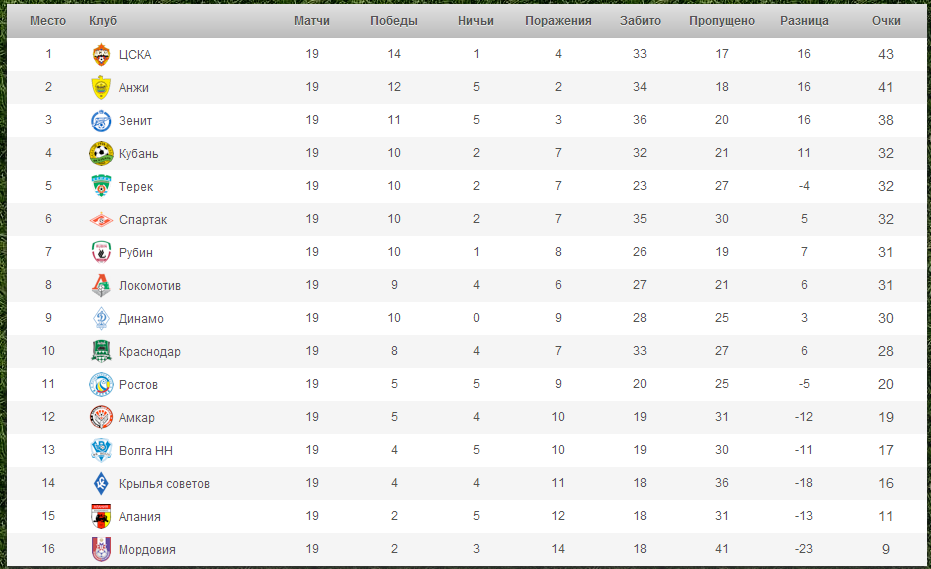The height and width of the screenshot is (569, 931).
Task: Click the Динамо club logo icon
Action: pos(100,319)
